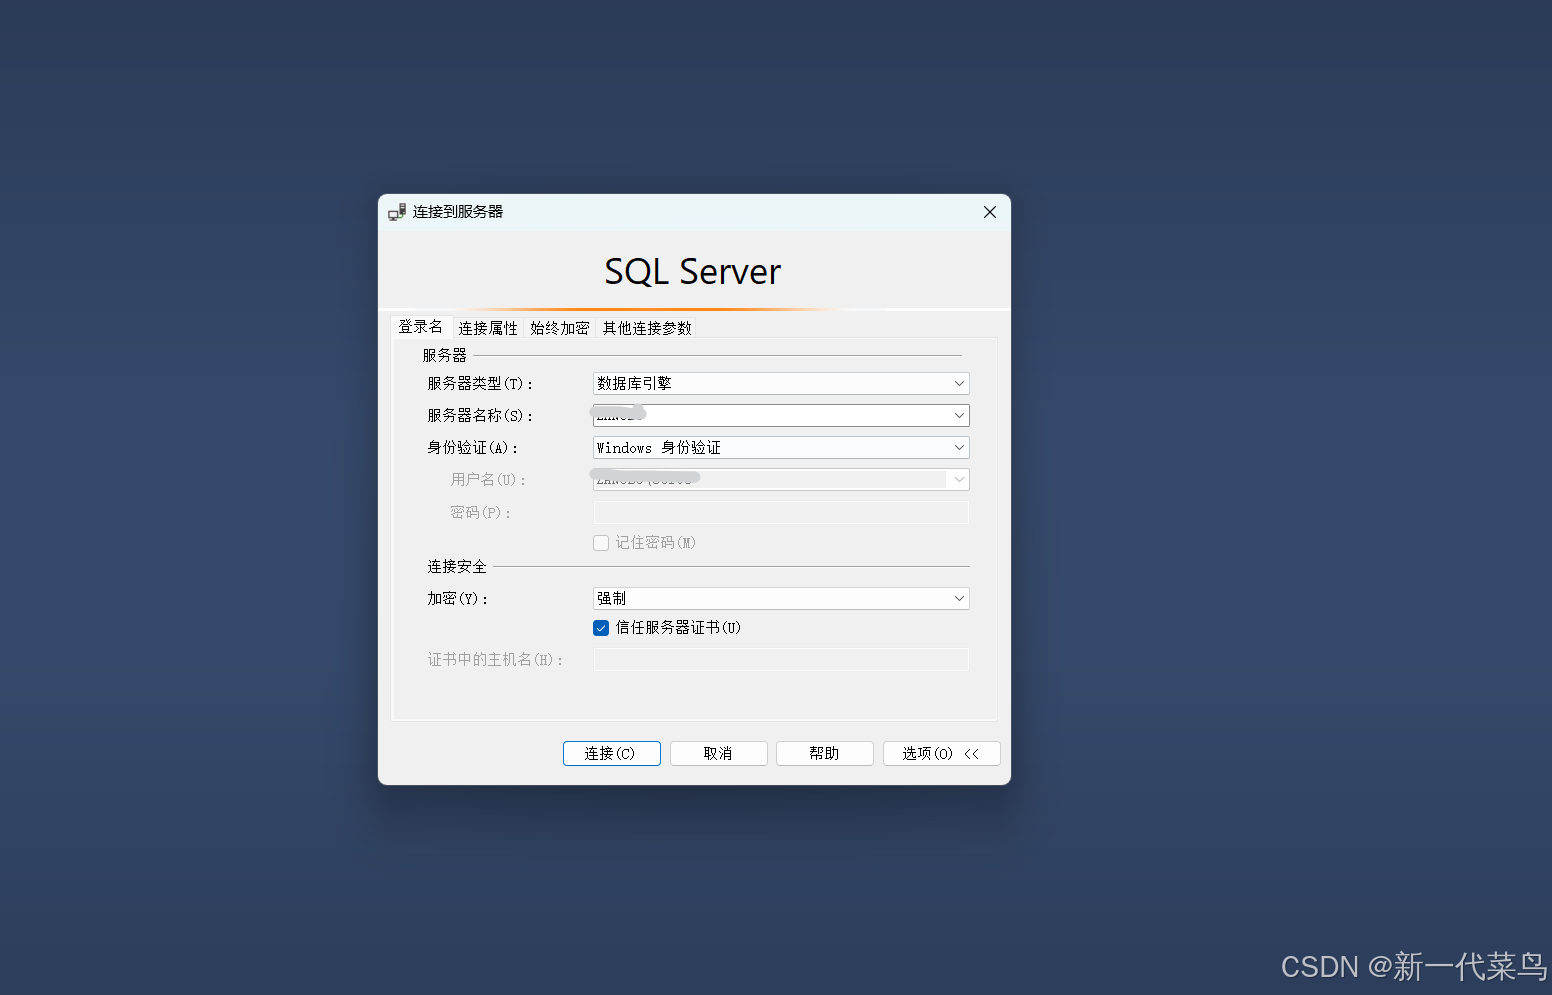Switch to the 连接属性 tab
This screenshot has width=1552, height=995.
pyautogui.click(x=488, y=327)
